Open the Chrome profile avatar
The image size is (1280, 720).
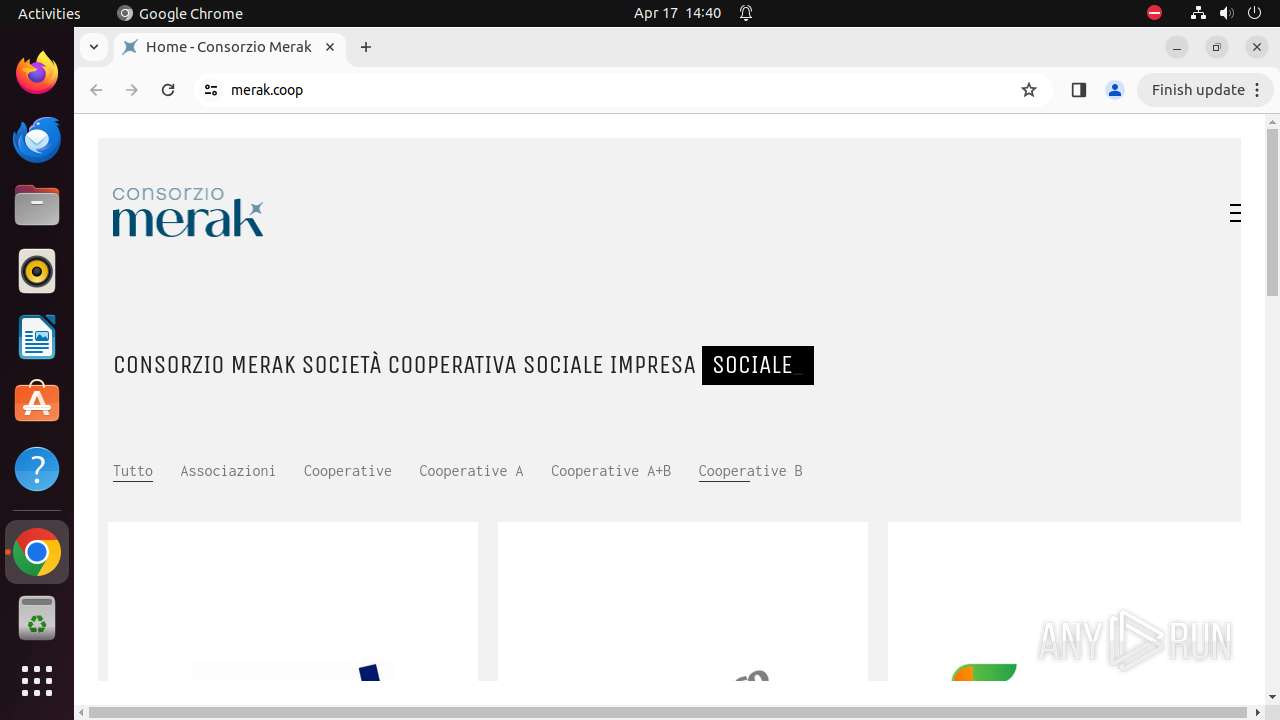coord(1115,90)
